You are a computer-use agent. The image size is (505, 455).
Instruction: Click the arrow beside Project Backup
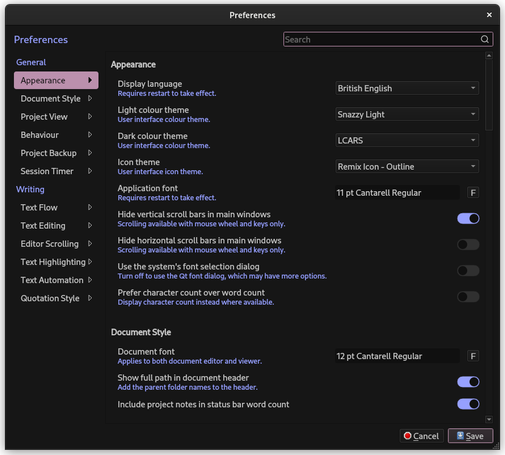point(90,153)
